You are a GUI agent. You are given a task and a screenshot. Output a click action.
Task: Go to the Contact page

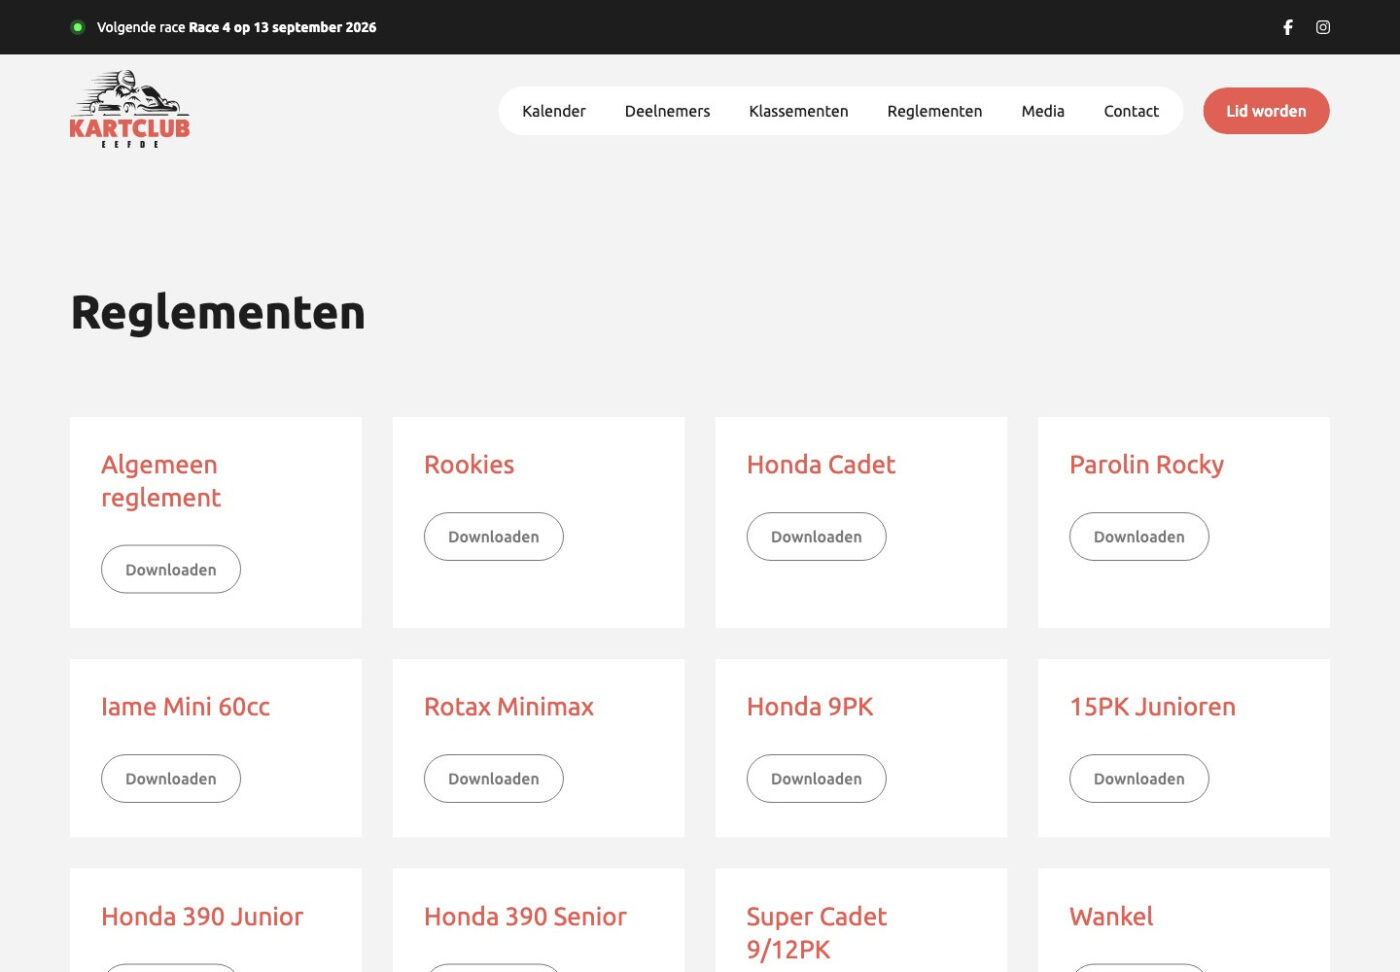1131,111
